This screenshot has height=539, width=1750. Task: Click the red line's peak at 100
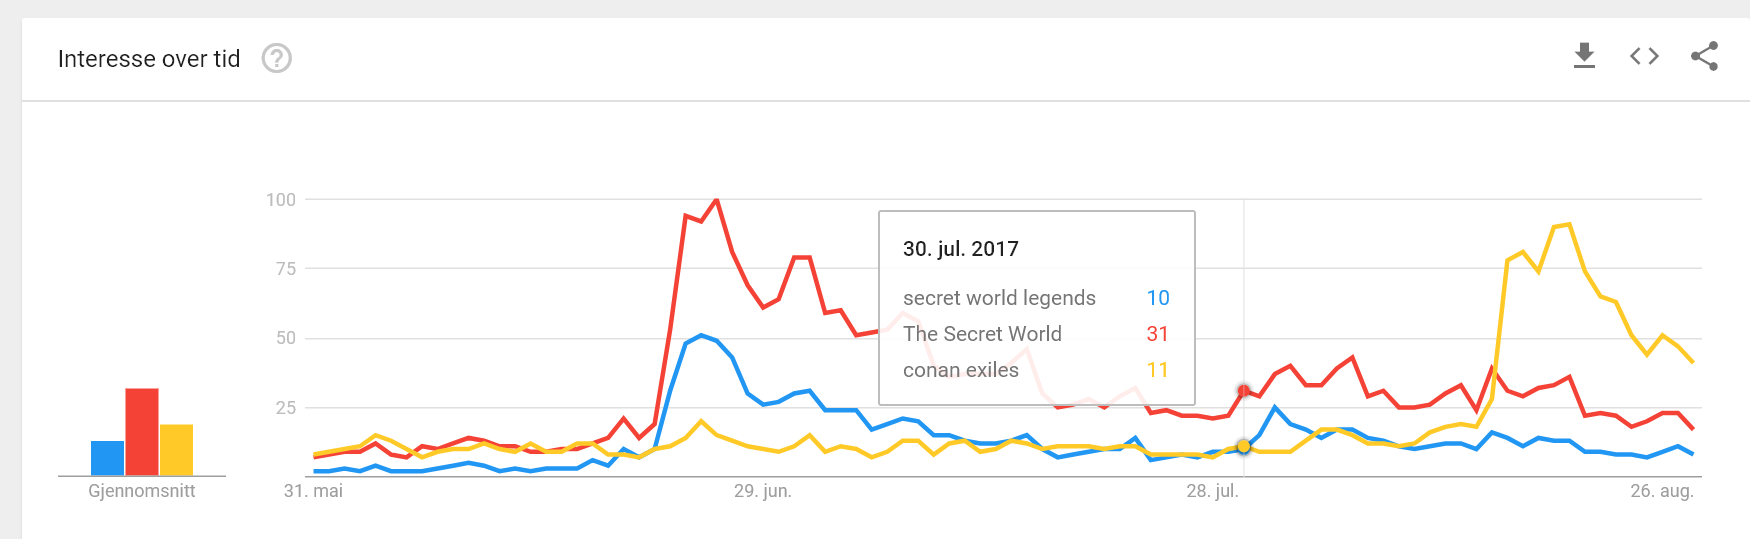pyautogui.click(x=717, y=200)
